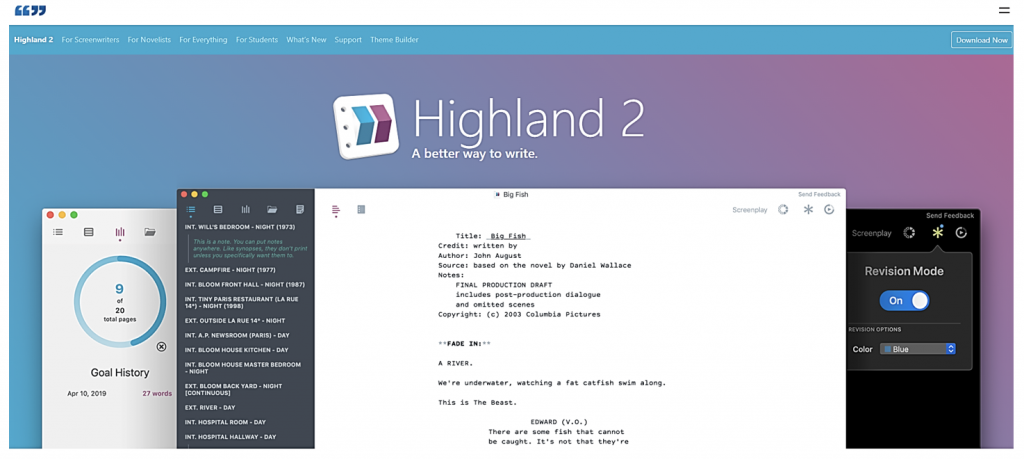Open the bar-chart statistics icon in the Goal History window
This screenshot has height=459, width=1024.
[x=120, y=232]
